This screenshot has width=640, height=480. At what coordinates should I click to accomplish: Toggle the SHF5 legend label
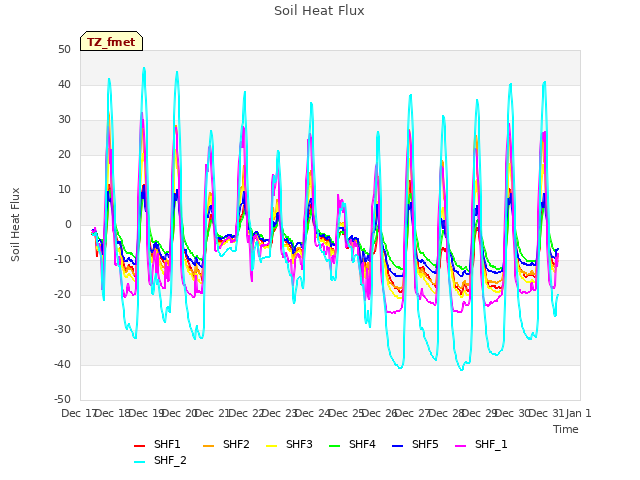(425, 444)
